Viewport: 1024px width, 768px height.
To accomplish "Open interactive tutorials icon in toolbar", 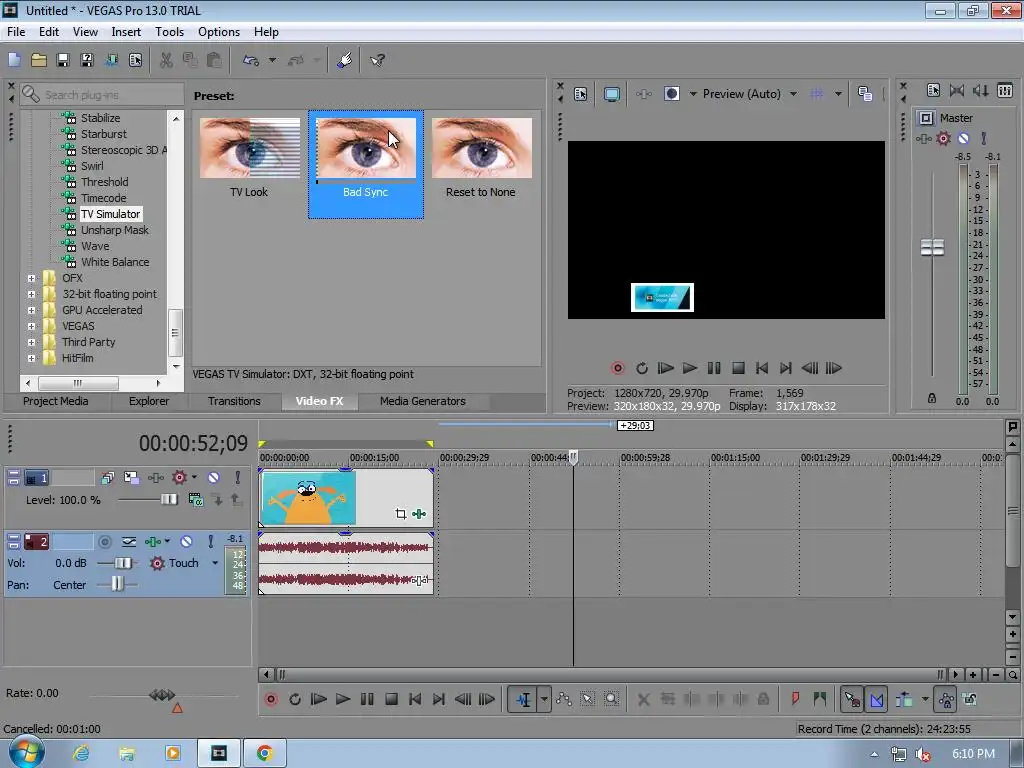I will coord(345,60).
